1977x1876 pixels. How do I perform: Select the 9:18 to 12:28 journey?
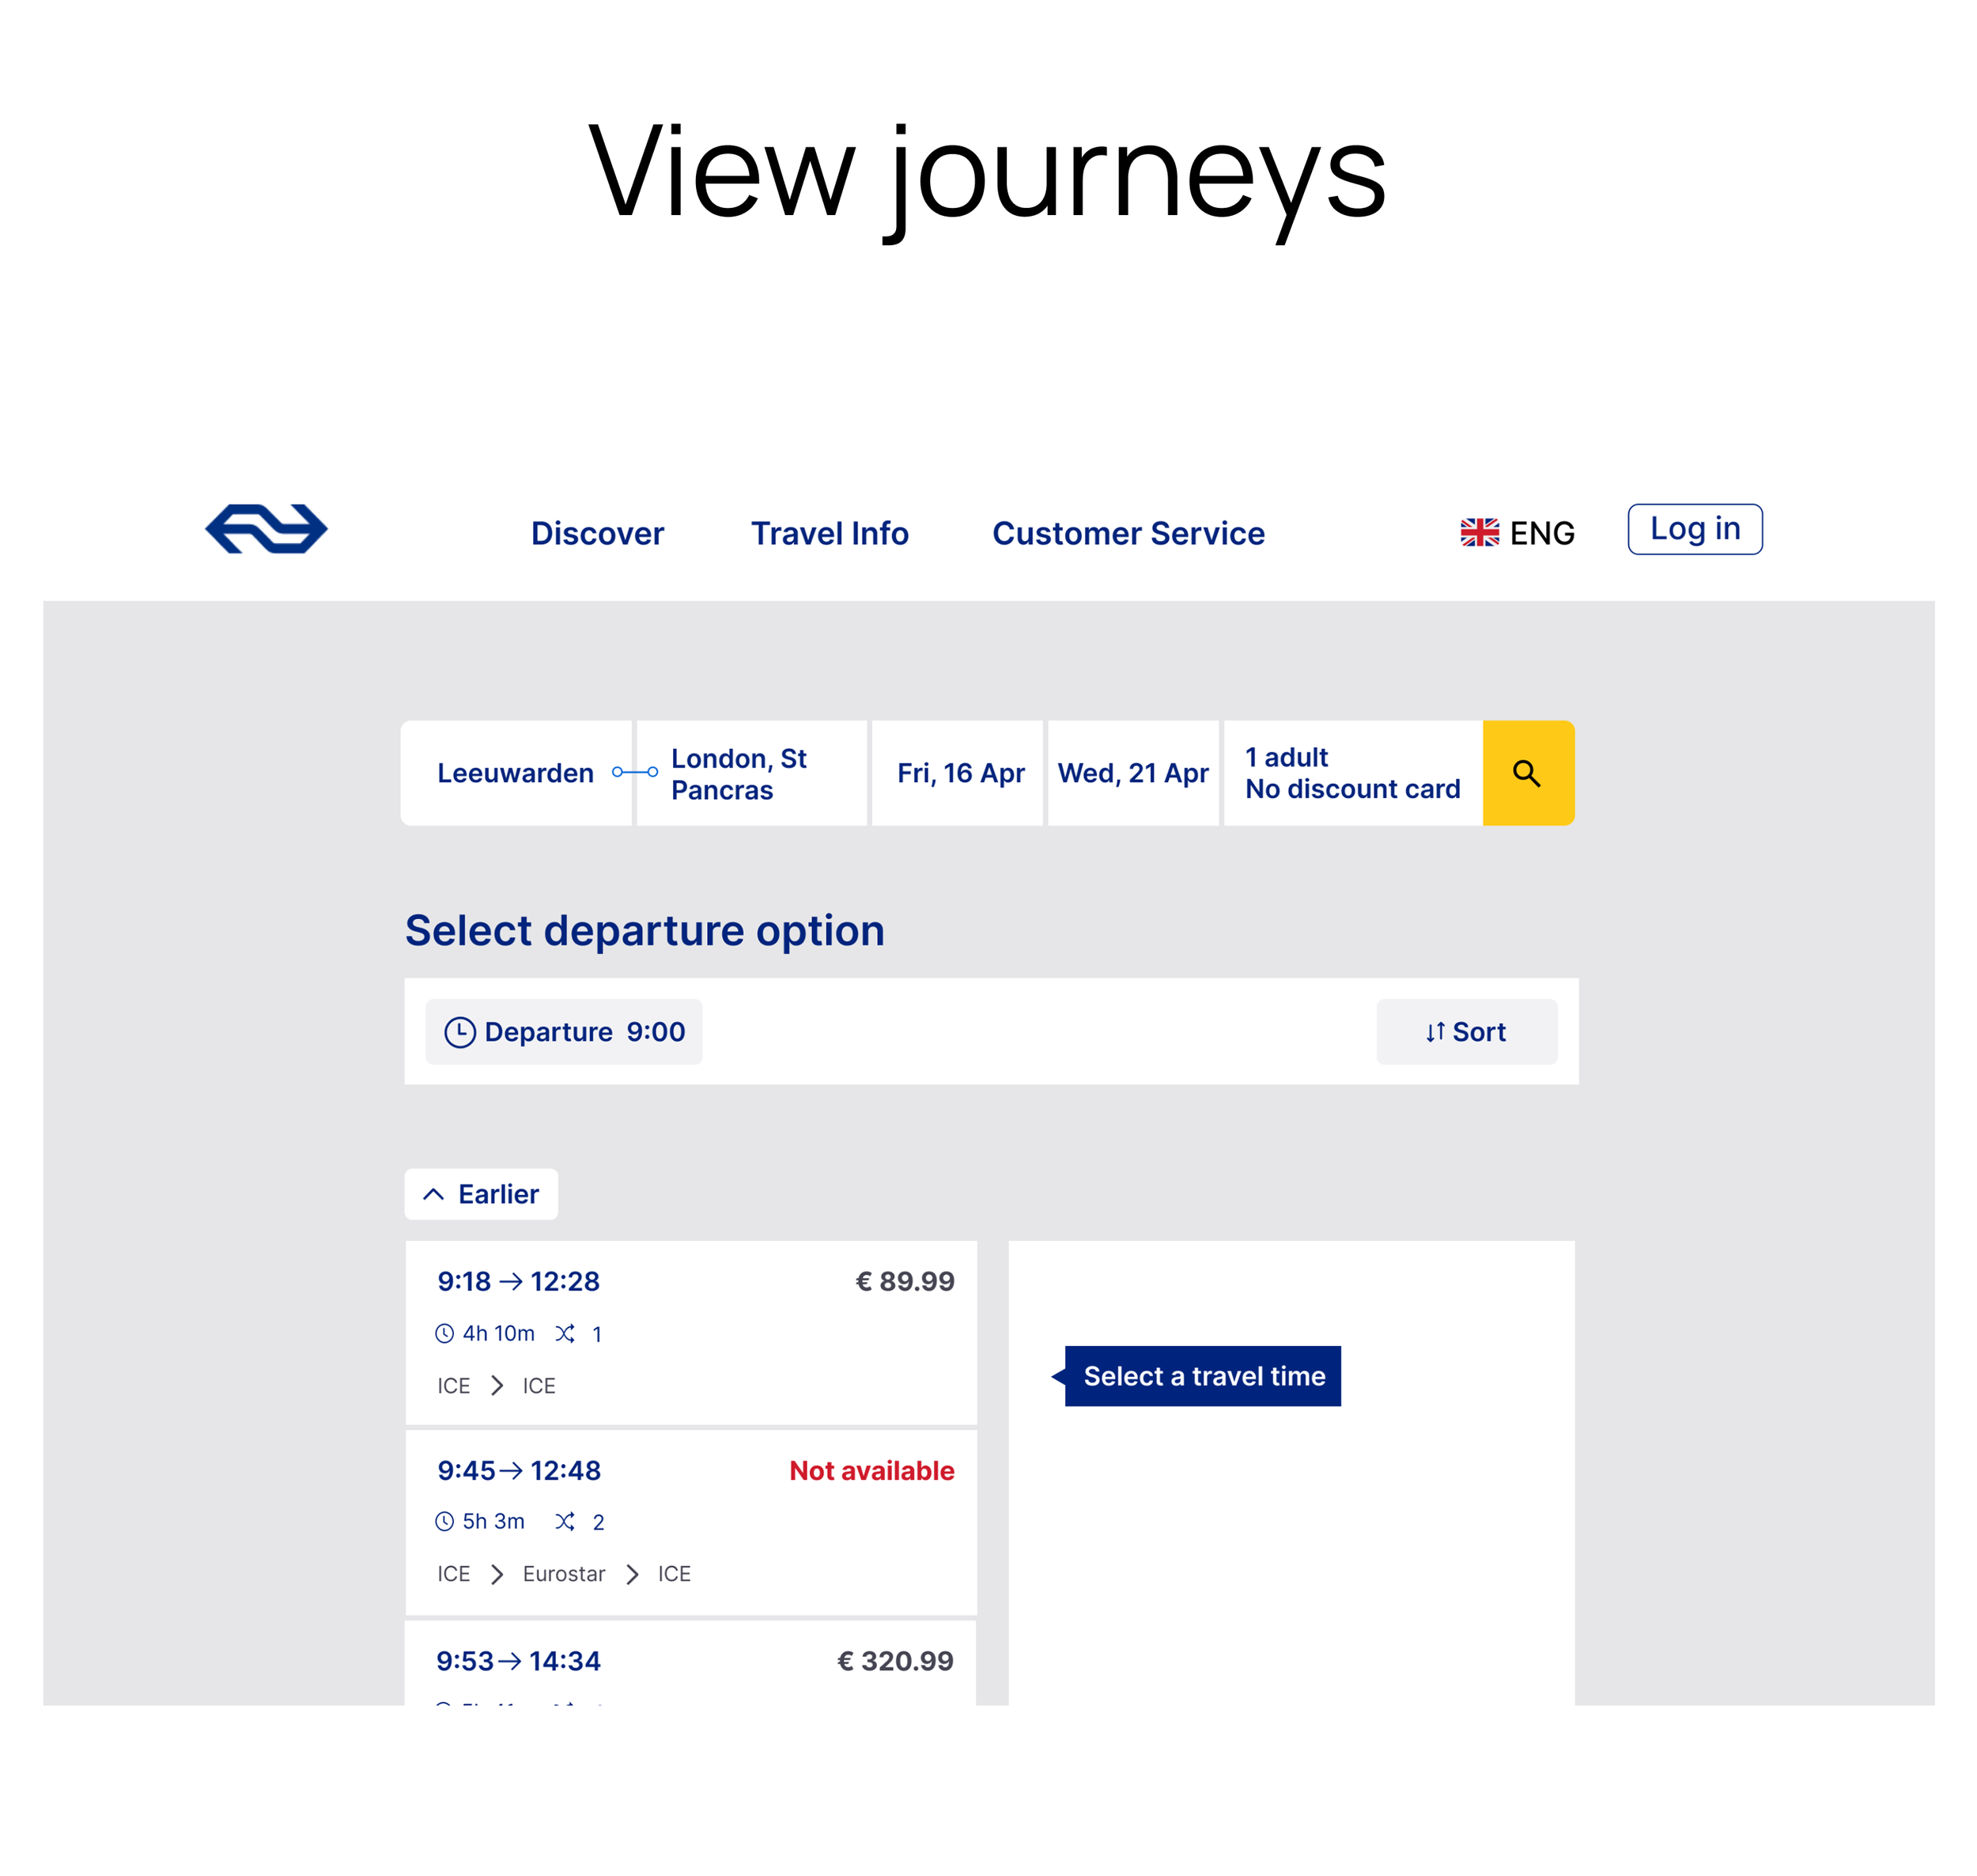(691, 1332)
